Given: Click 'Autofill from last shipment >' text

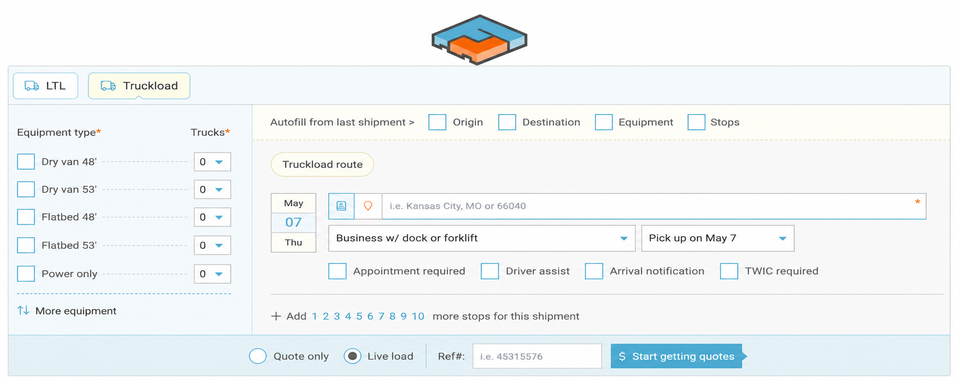Looking at the screenshot, I should (x=342, y=122).
